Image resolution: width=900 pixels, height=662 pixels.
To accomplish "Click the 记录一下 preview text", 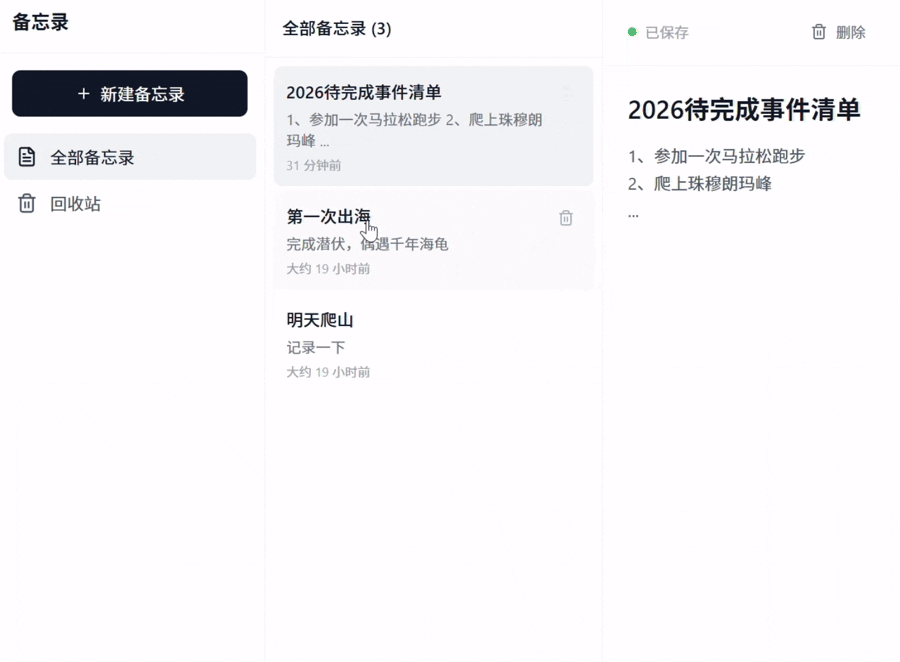I will coord(315,347).
